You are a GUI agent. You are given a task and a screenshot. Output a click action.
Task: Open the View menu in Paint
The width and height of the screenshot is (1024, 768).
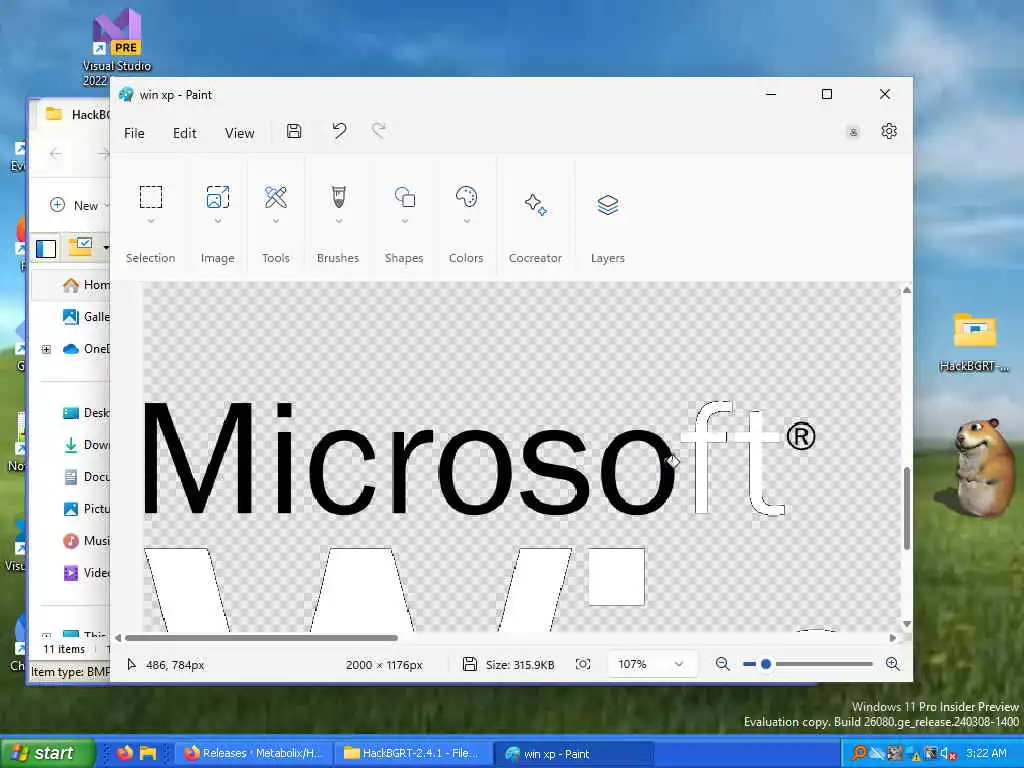tap(239, 133)
